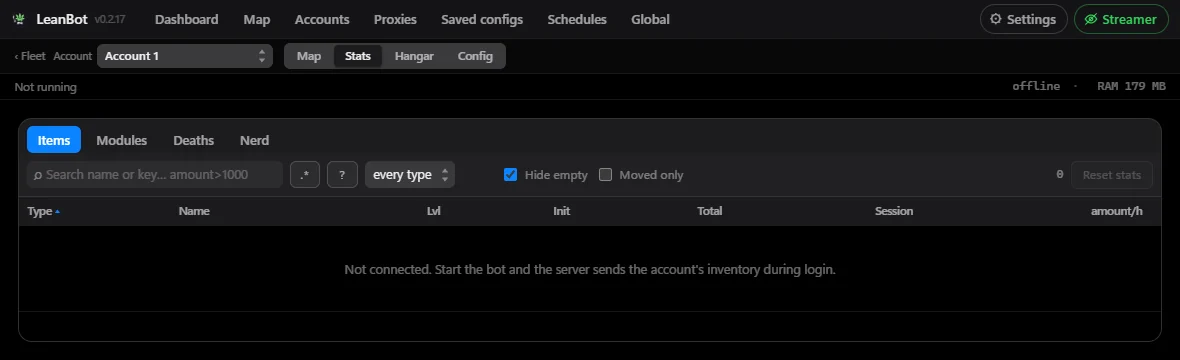
Task: Open the every type filter dropdown
Action: pyautogui.click(x=410, y=175)
